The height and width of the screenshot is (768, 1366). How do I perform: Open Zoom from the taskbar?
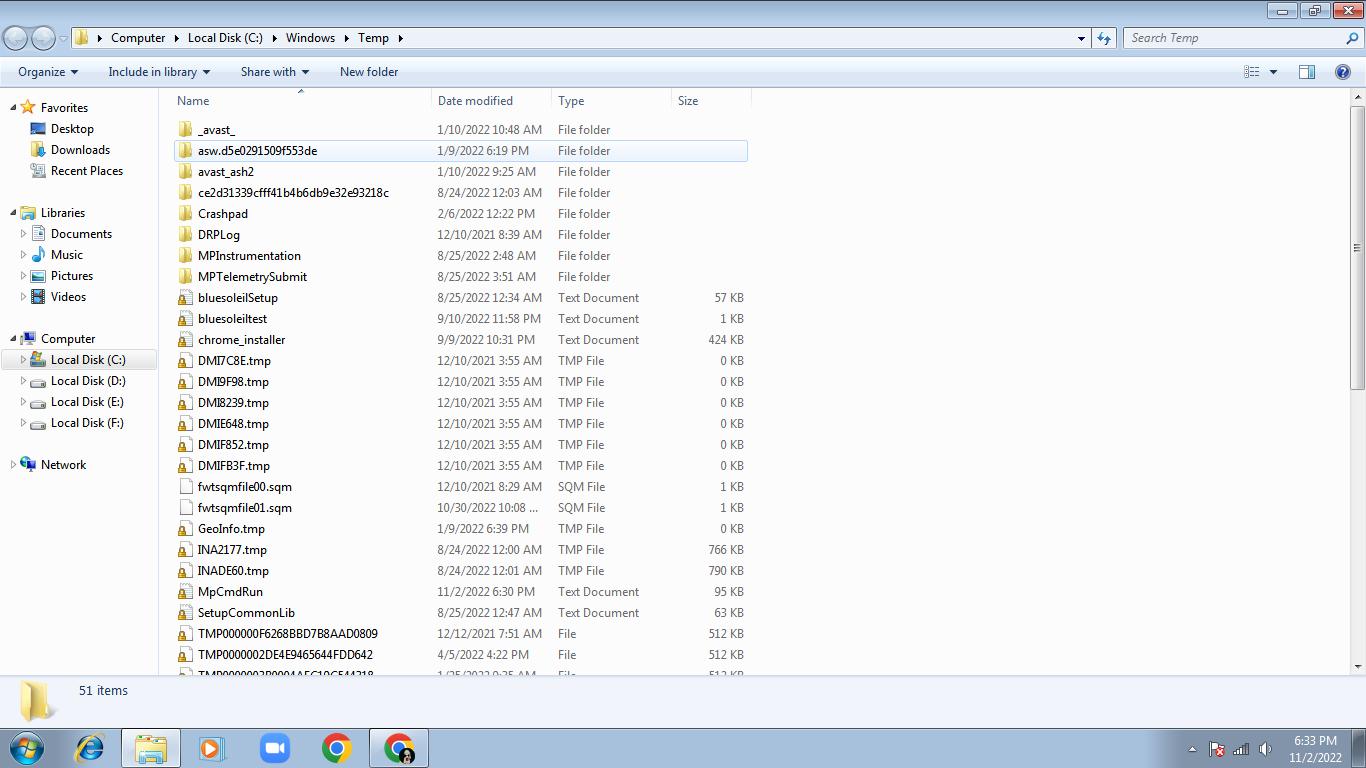[x=274, y=748]
